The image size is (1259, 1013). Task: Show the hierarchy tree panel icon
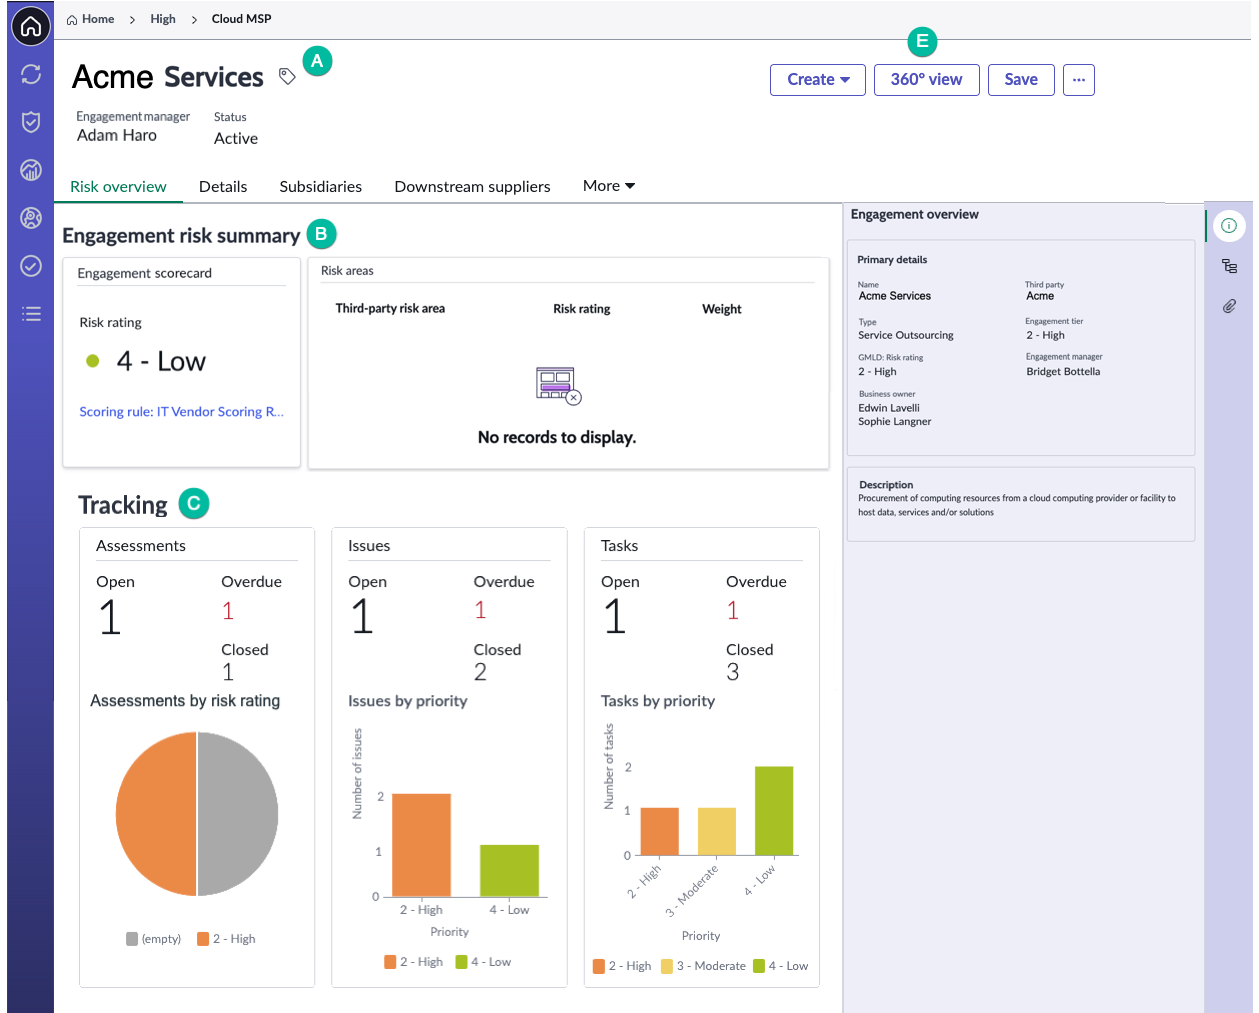(1229, 266)
